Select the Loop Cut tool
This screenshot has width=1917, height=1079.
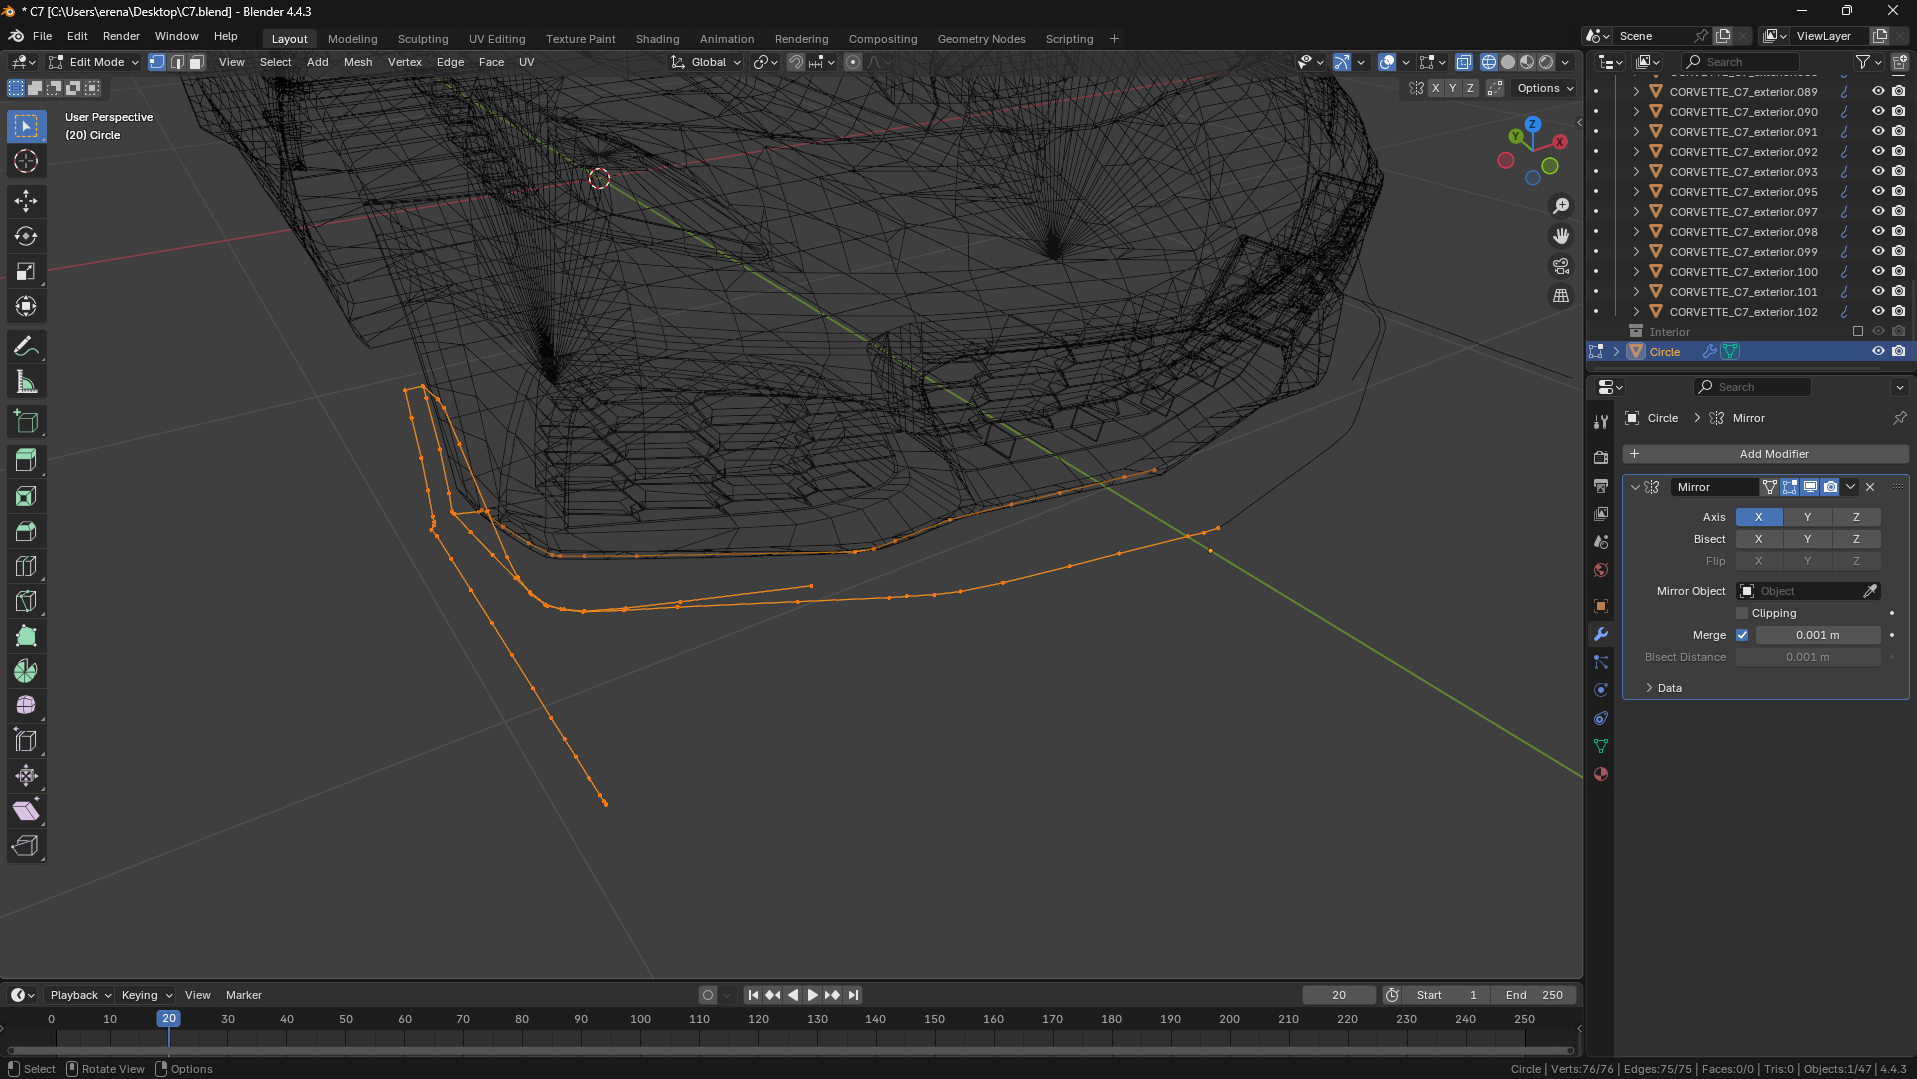point(26,566)
